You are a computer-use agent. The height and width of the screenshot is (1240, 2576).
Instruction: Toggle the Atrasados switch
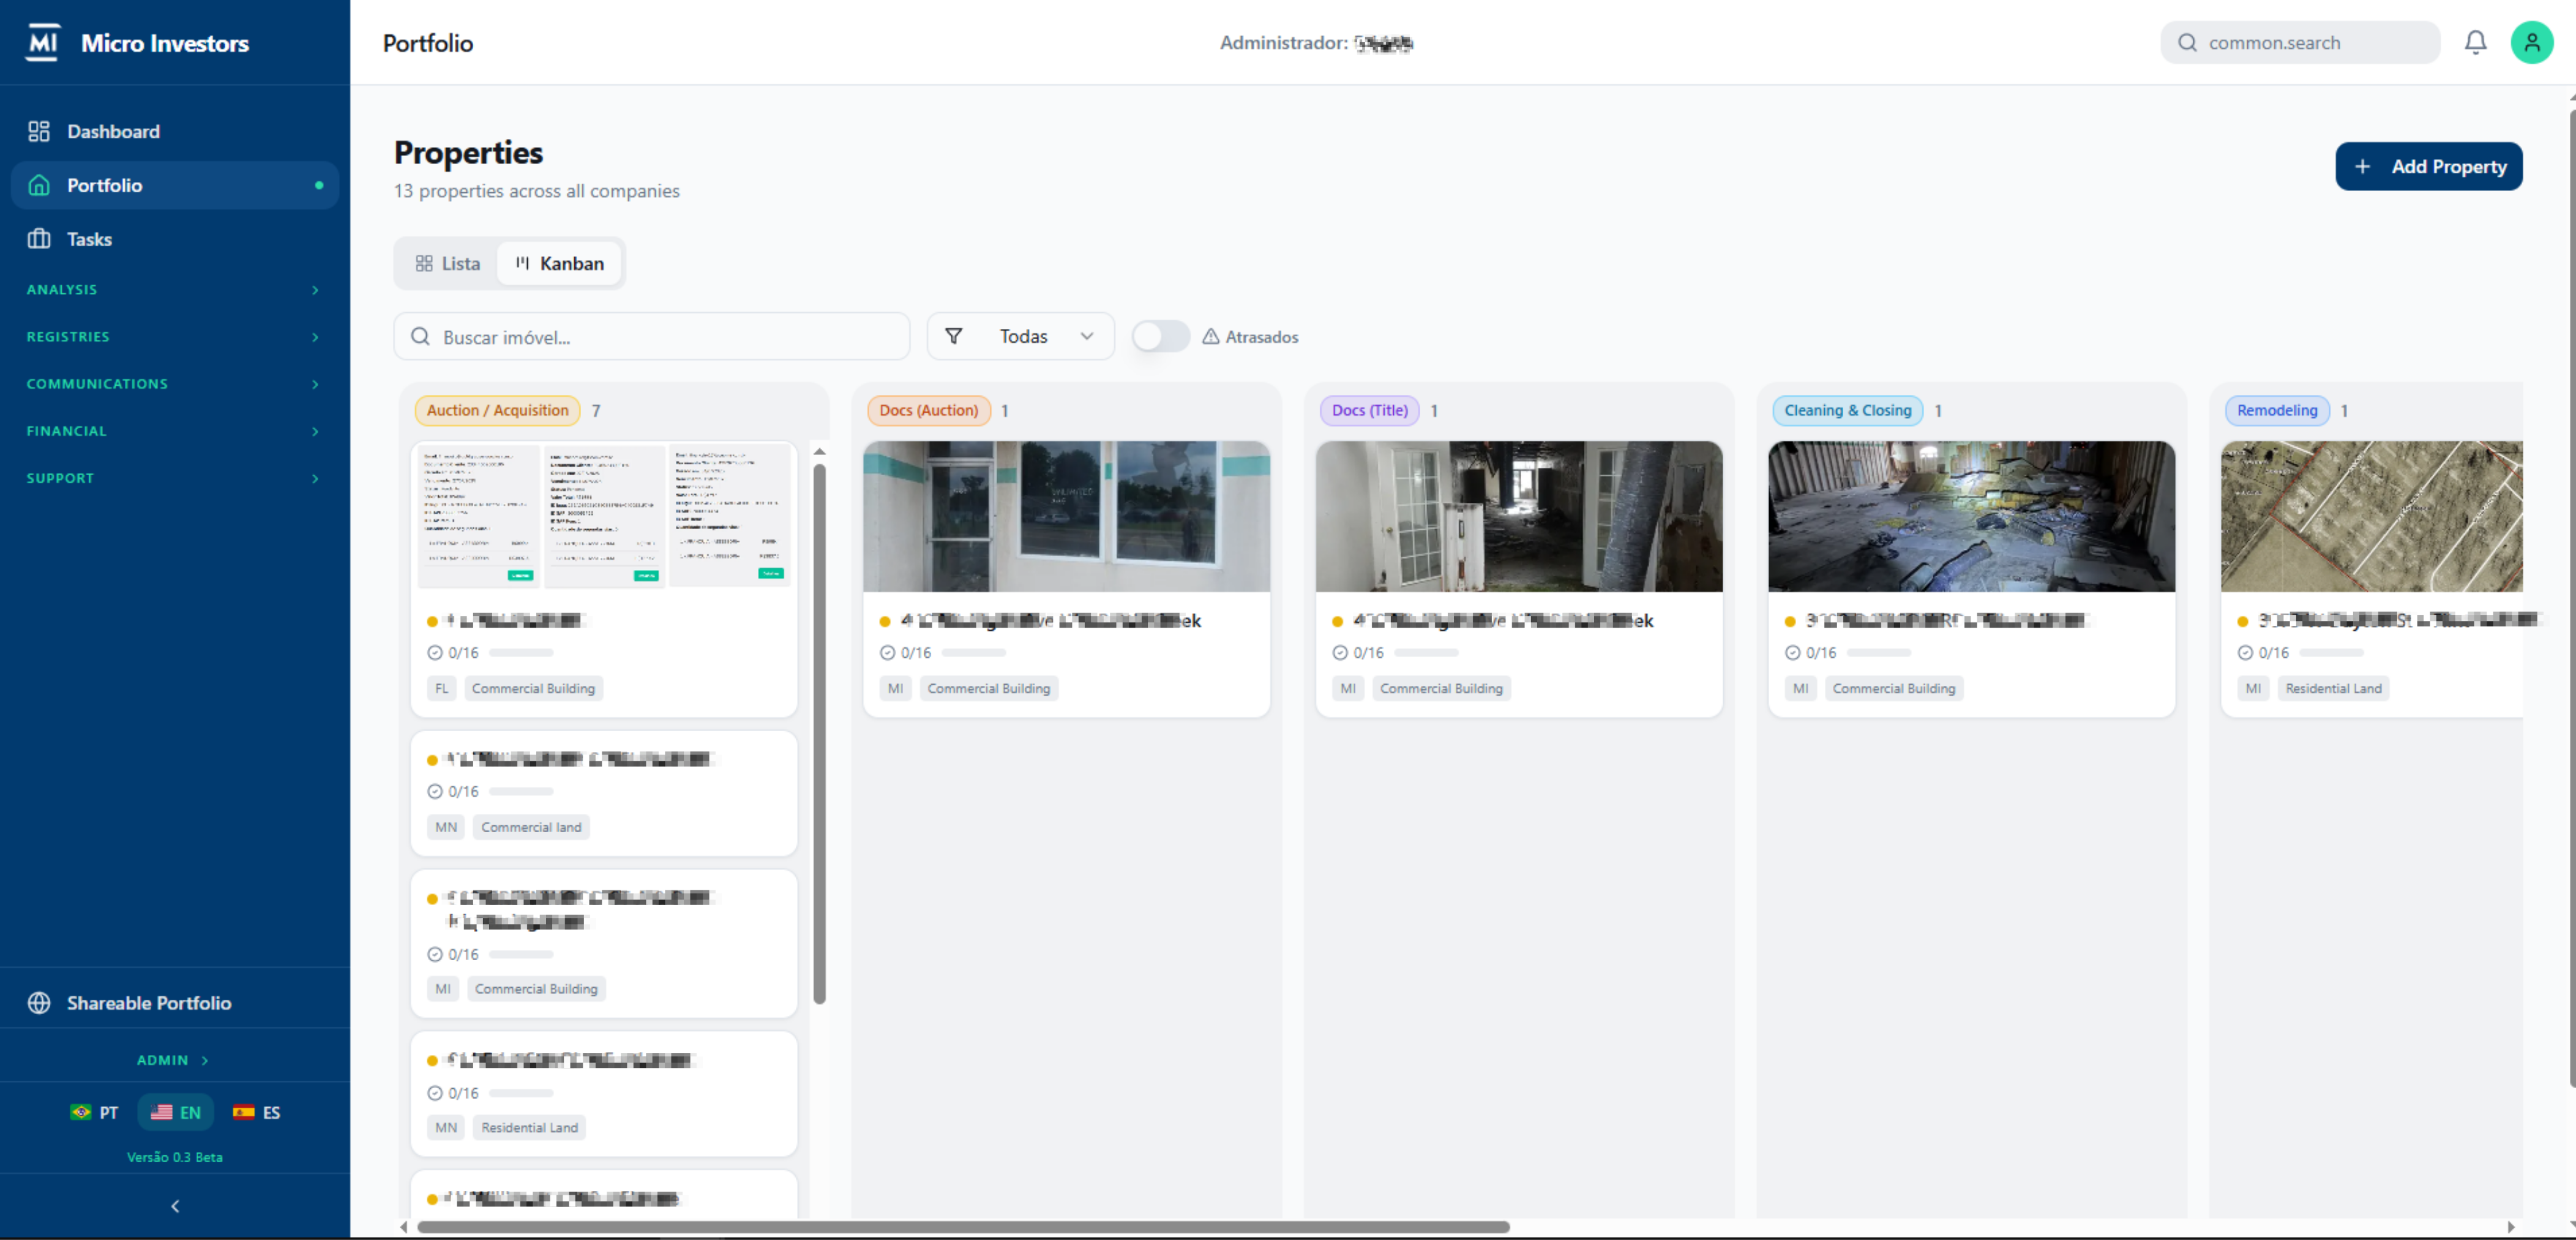1160,336
